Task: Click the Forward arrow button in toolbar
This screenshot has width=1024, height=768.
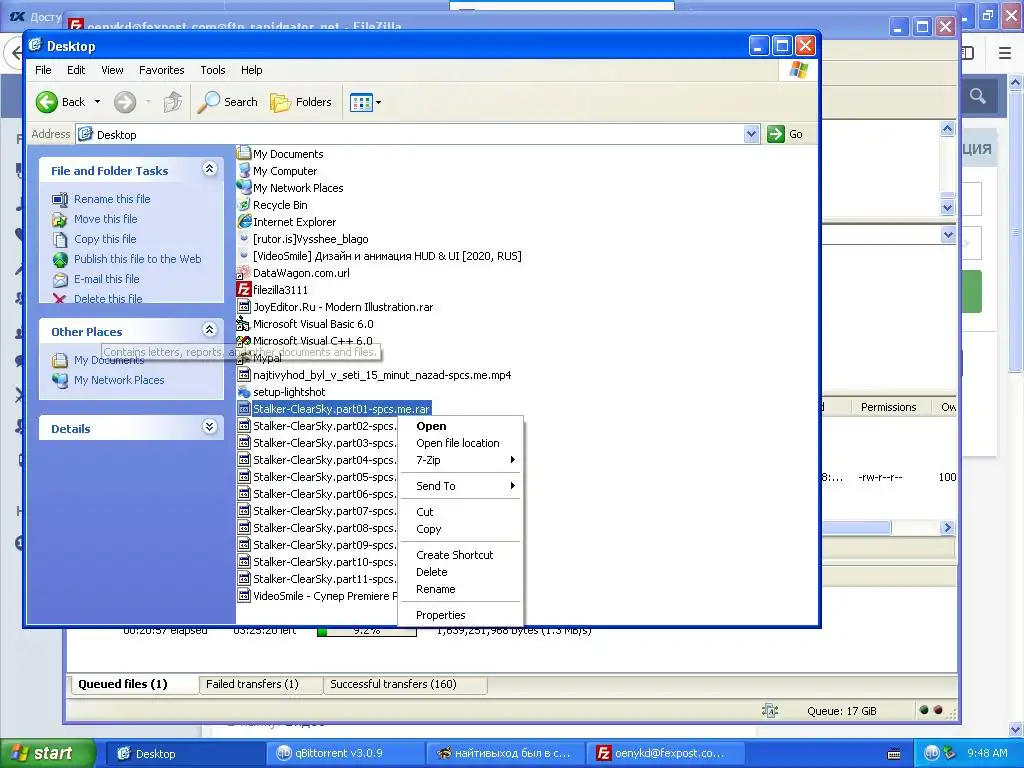Action: pyautogui.click(x=125, y=102)
